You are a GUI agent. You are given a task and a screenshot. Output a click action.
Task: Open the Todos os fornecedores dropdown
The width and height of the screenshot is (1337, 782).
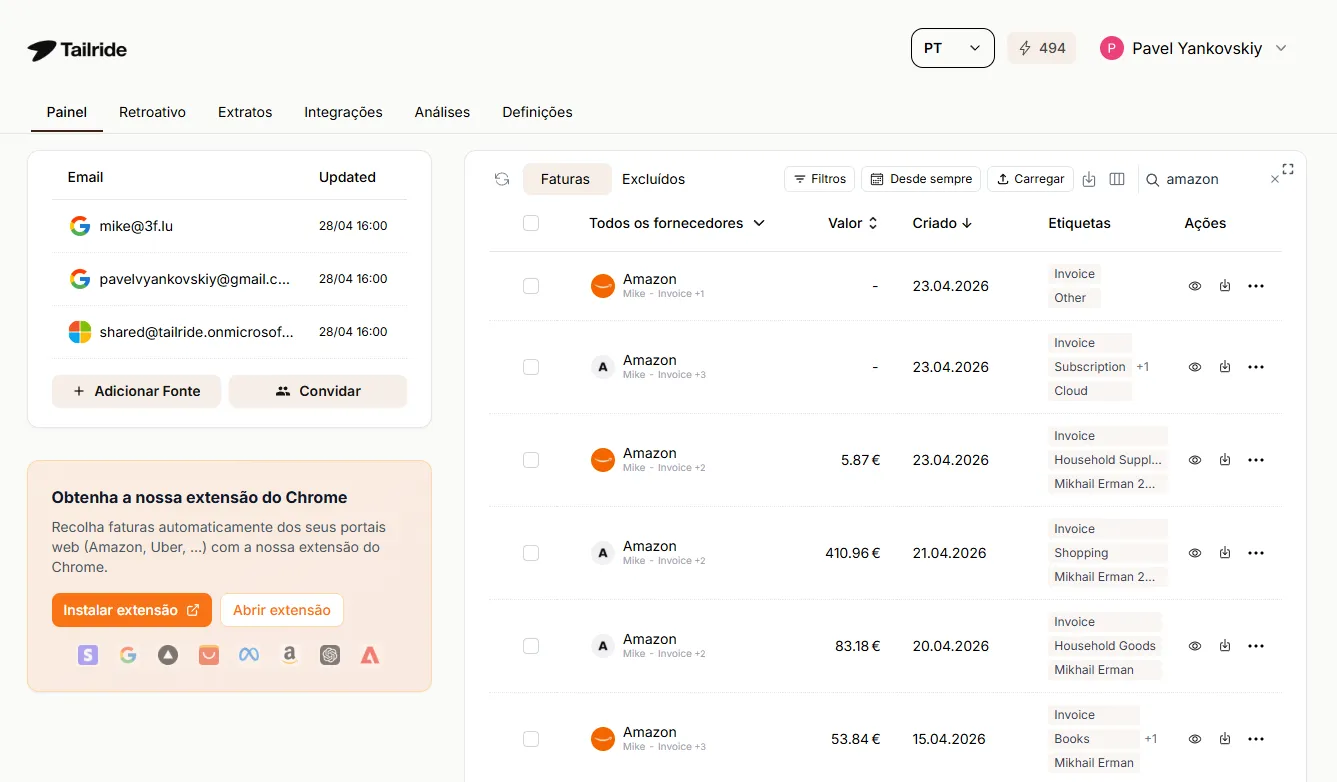pyautogui.click(x=678, y=223)
